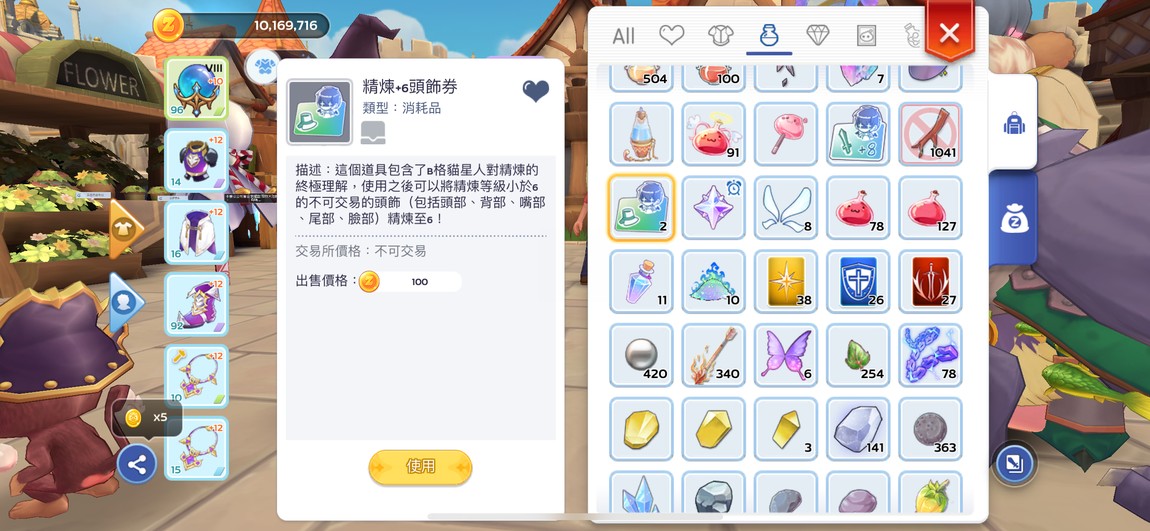
Task: Select the equipped crystal orb weapon slot
Action: click(x=197, y=88)
